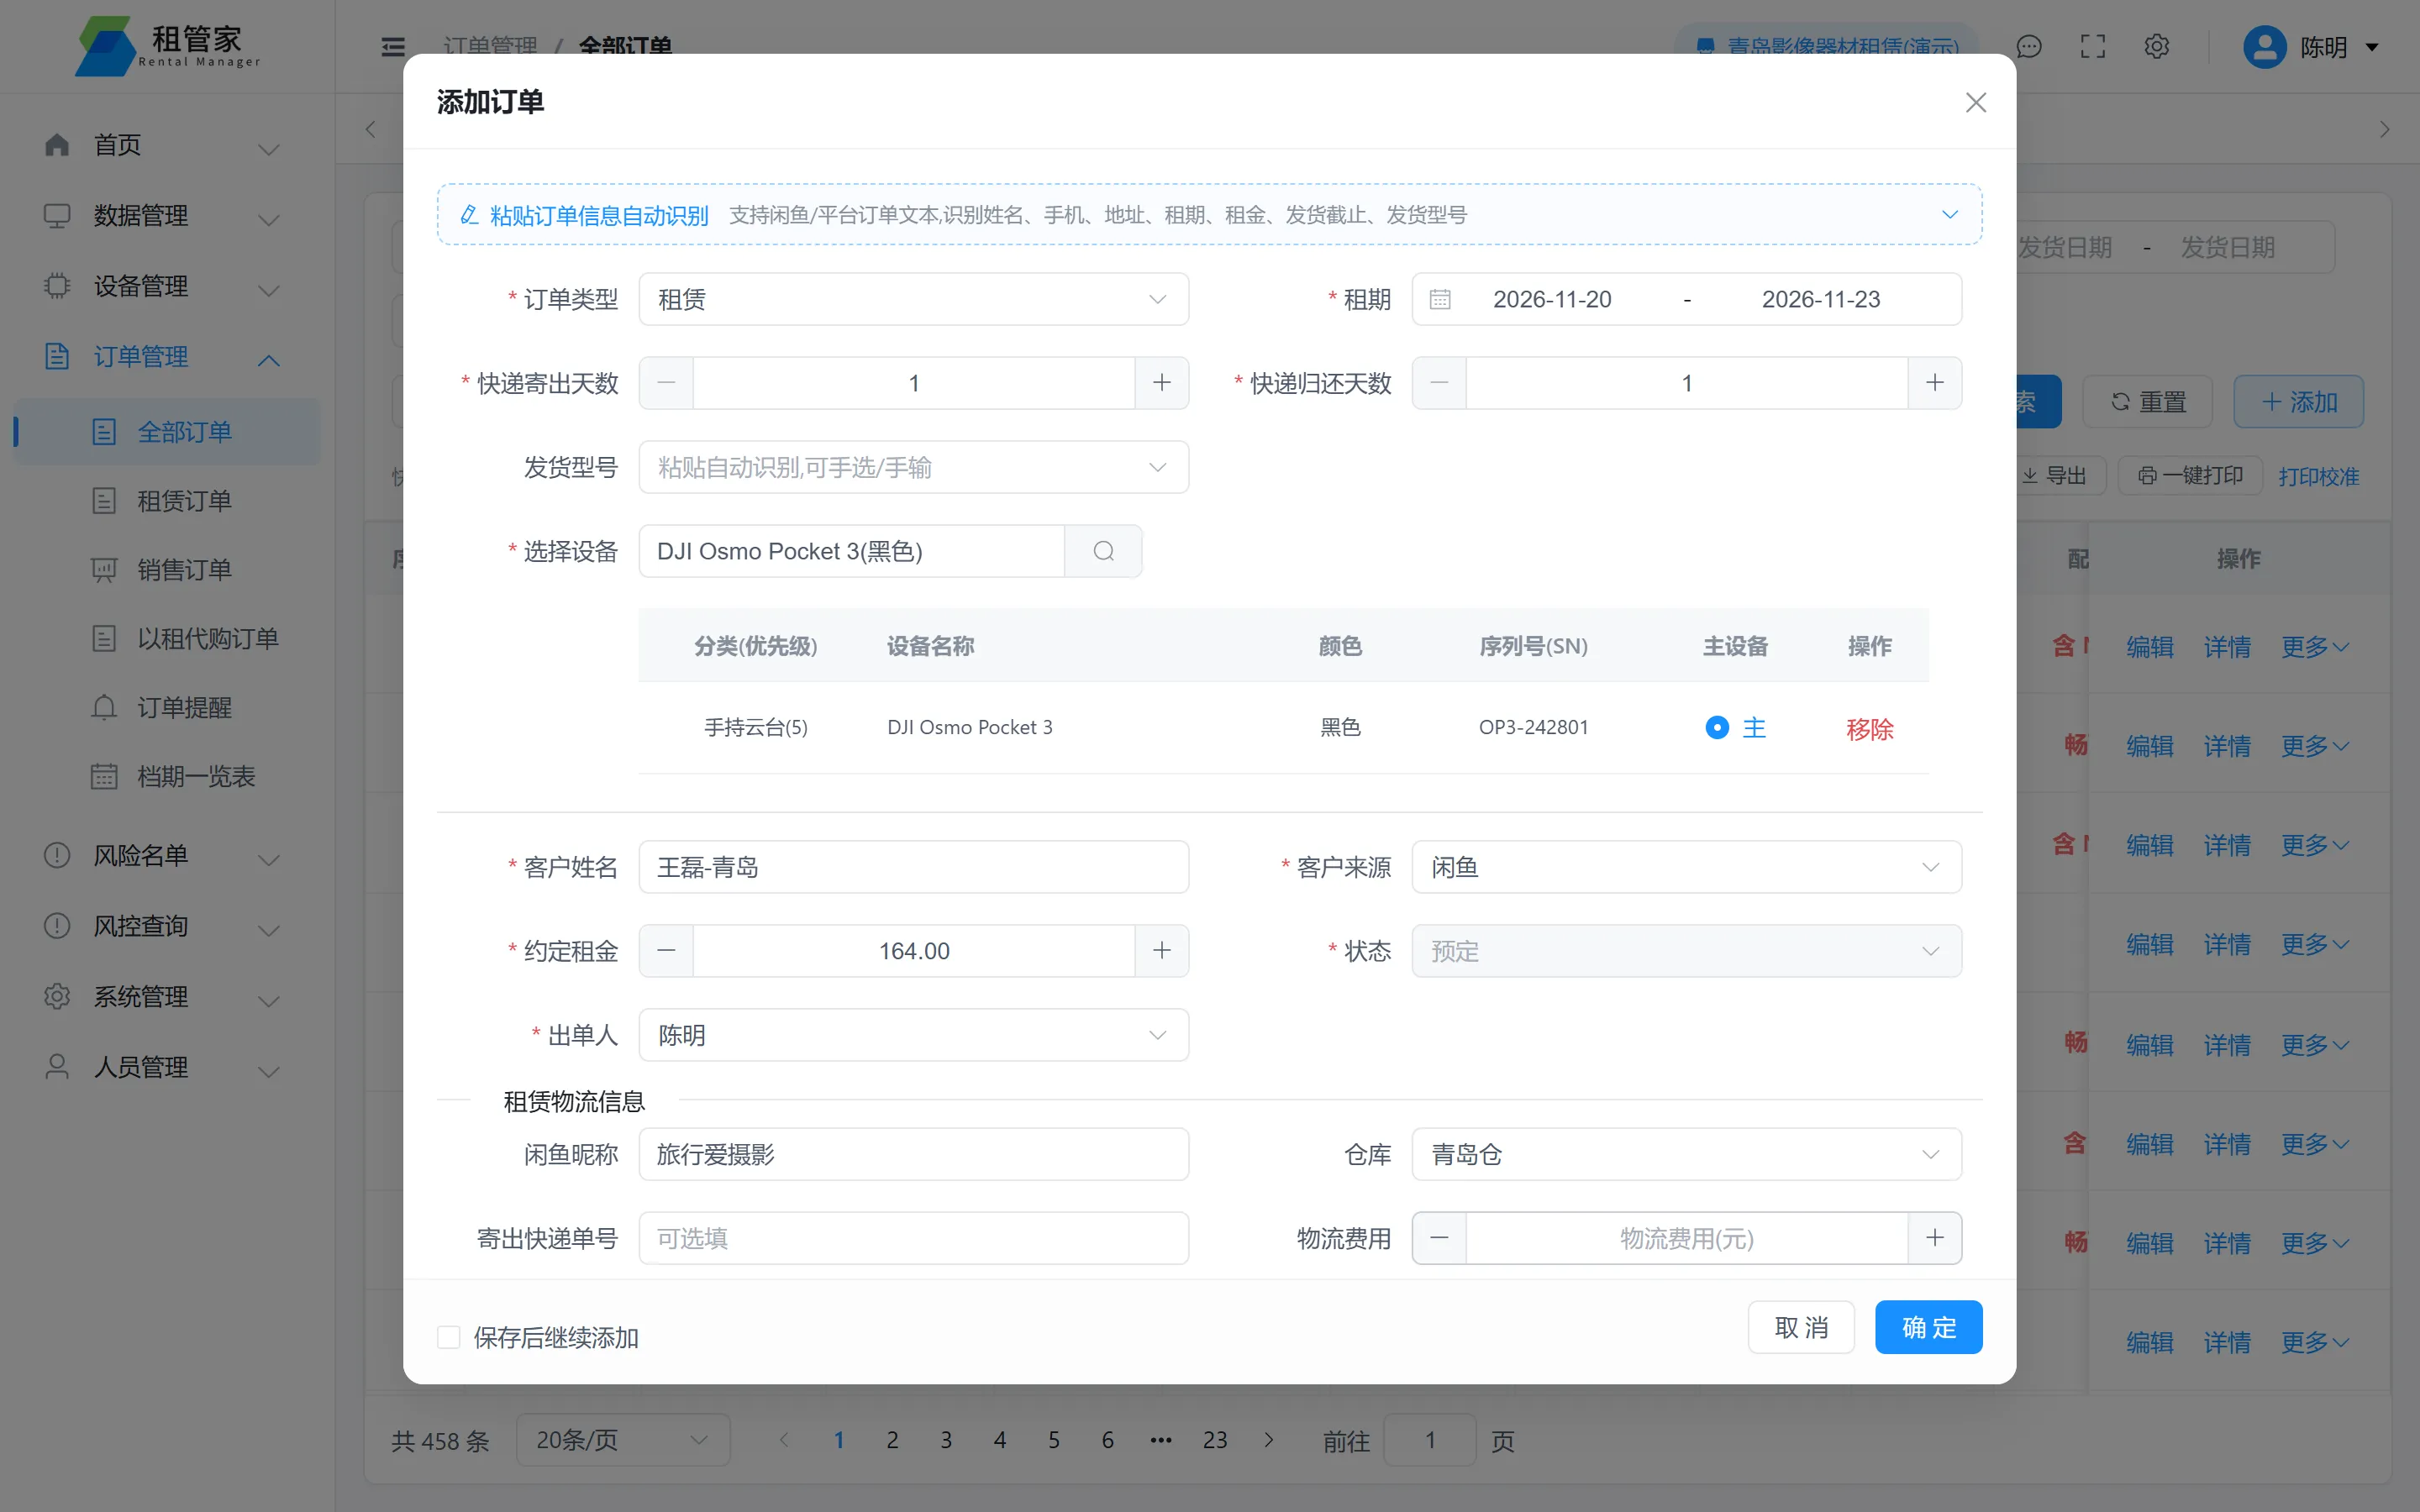Click the 打印校准 link
Viewport: 2420px width, 1512px height.
[x=2318, y=477]
